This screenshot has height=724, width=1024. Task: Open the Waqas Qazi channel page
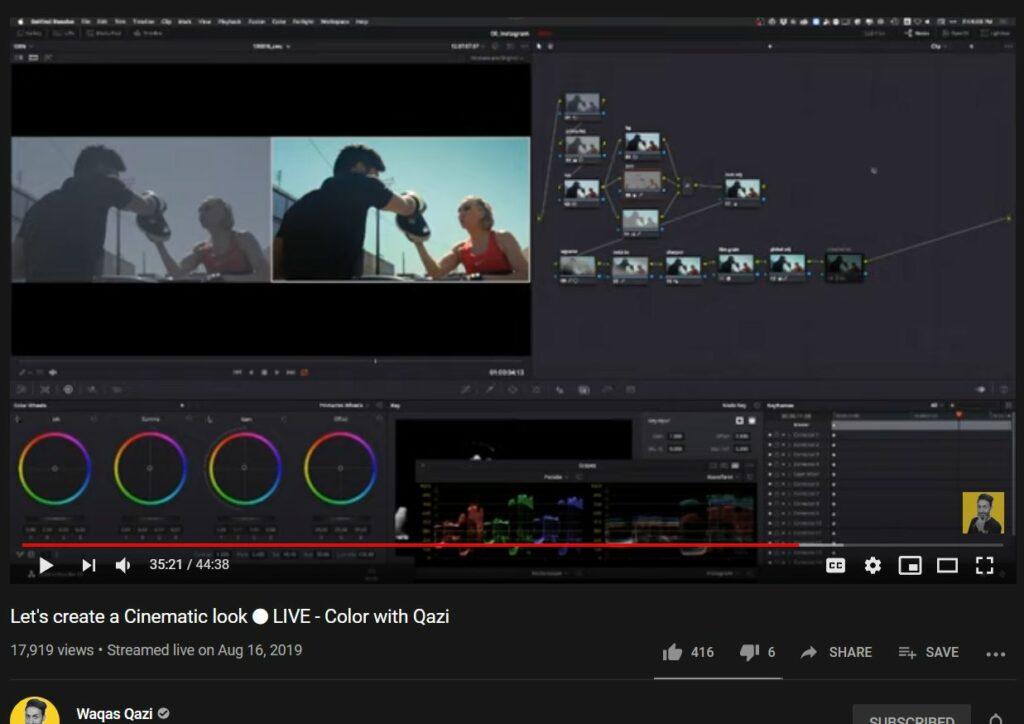pos(113,712)
